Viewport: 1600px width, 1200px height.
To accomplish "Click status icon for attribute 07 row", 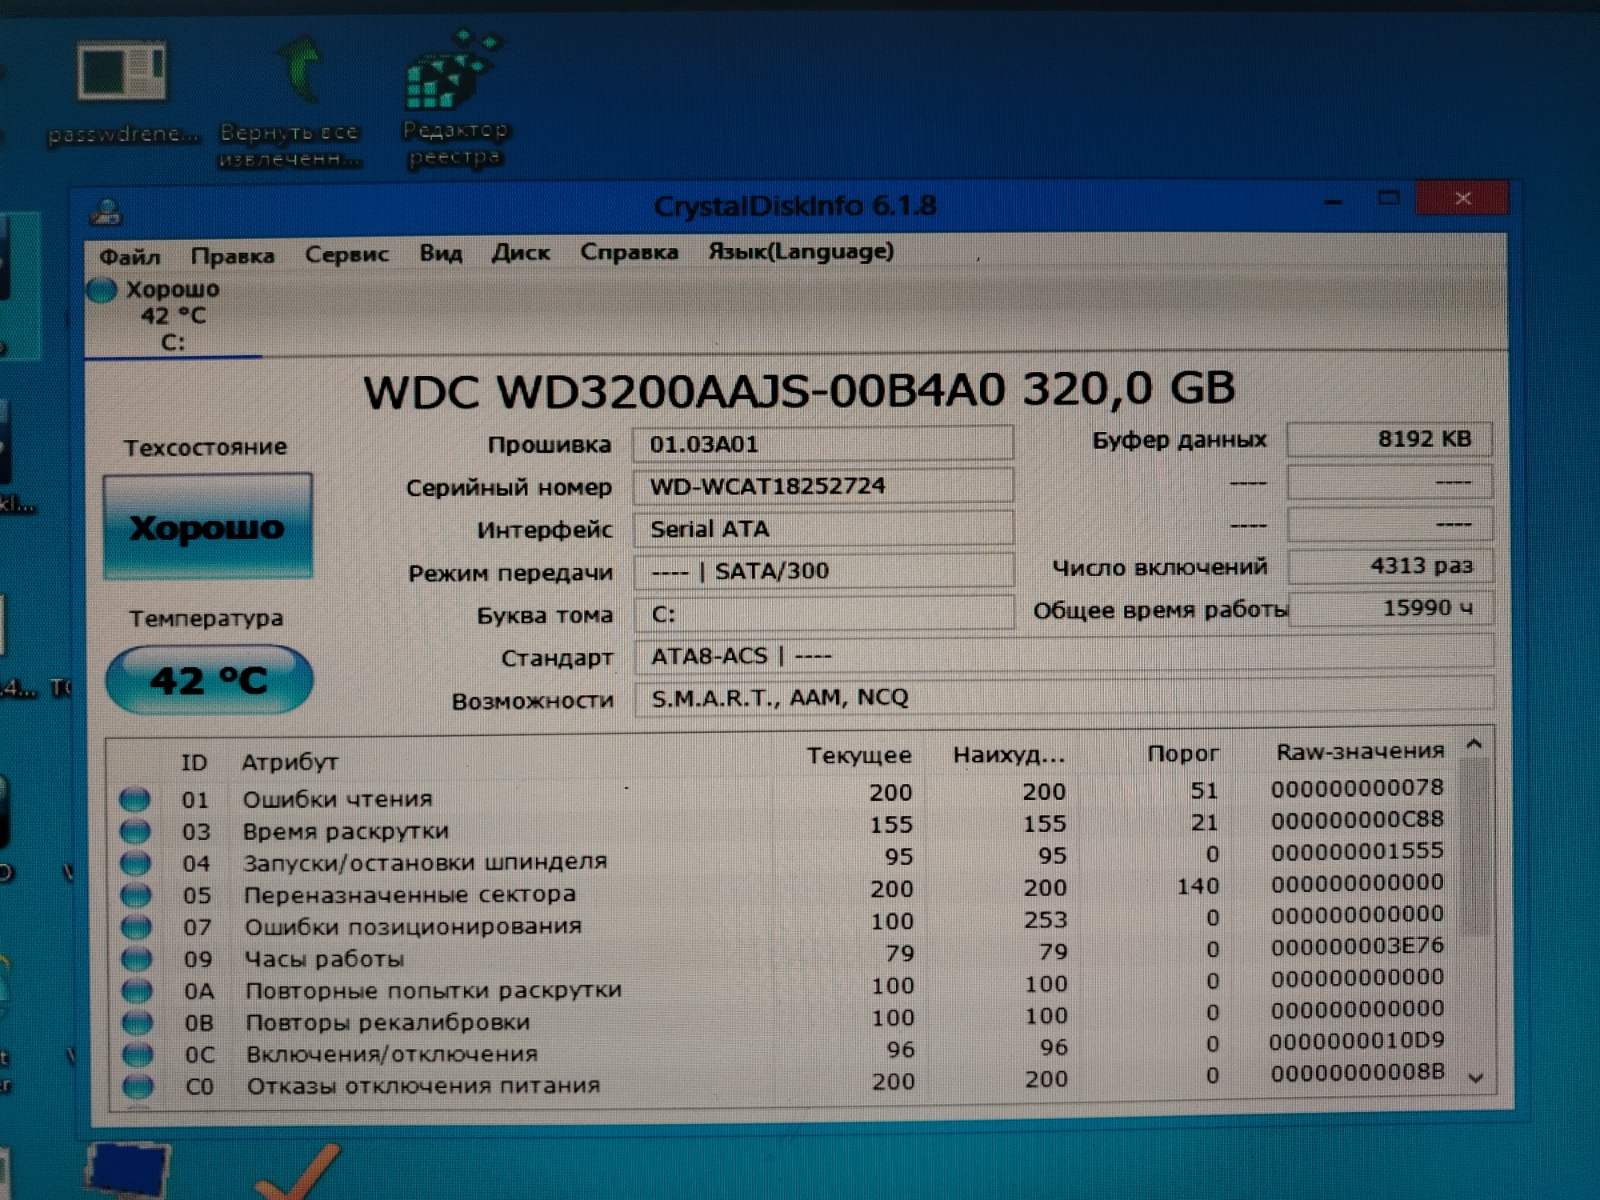I will pyautogui.click(x=137, y=927).
